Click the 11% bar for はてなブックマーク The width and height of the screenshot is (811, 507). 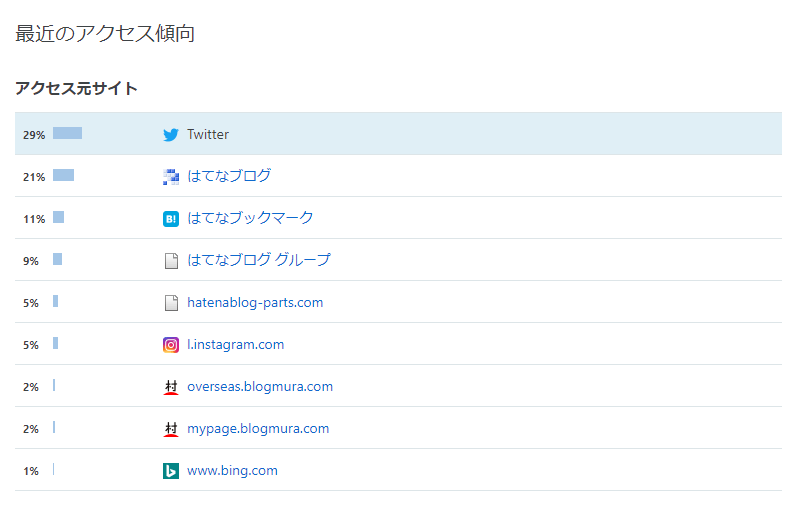point(58,217)
